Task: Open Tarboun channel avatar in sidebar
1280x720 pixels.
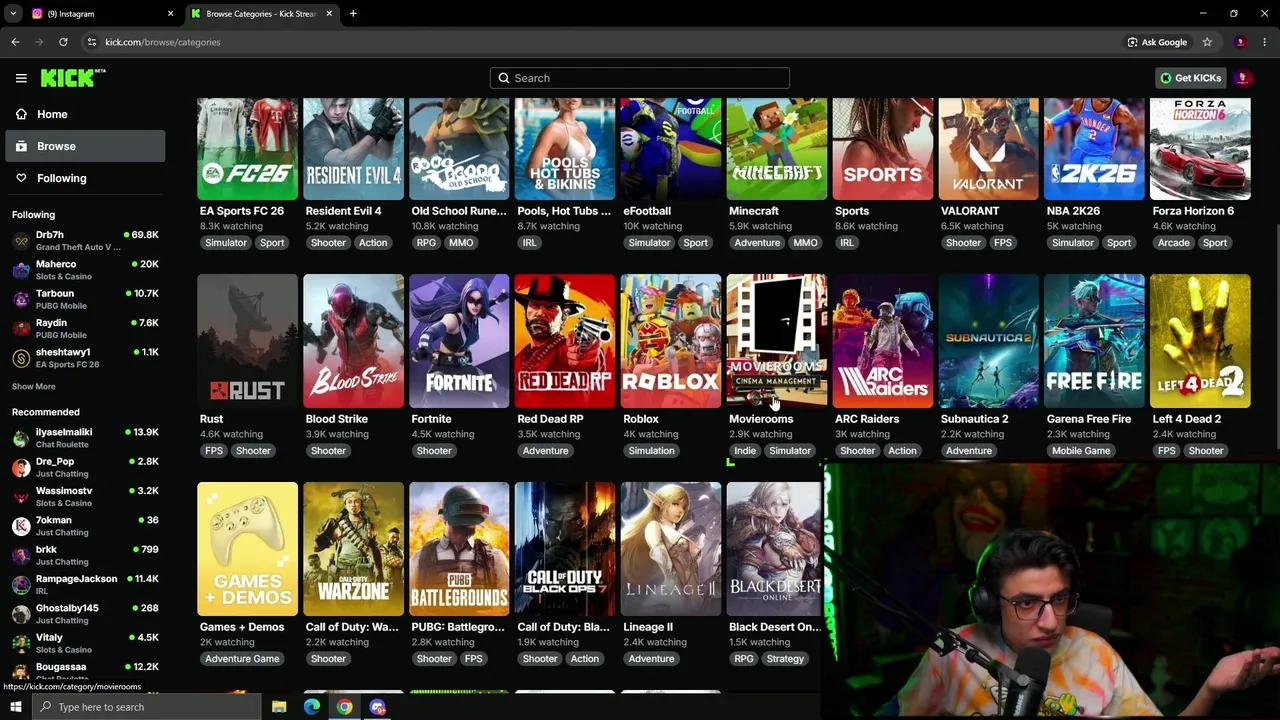Action: 21,300
